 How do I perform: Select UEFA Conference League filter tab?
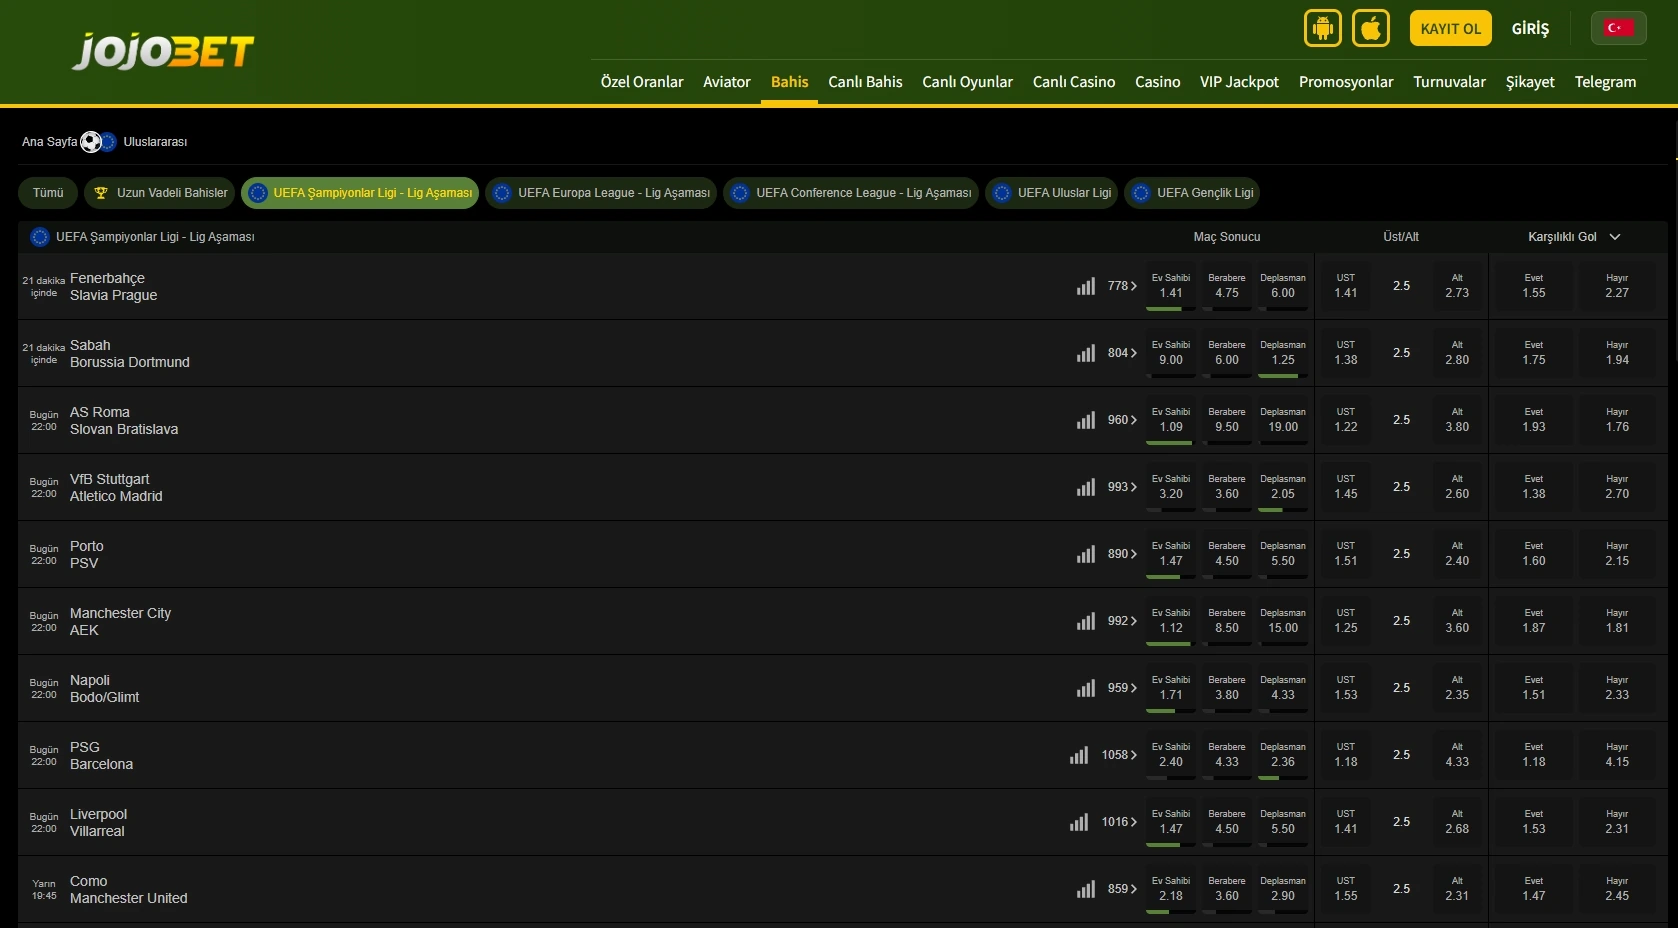click(851, 193)
